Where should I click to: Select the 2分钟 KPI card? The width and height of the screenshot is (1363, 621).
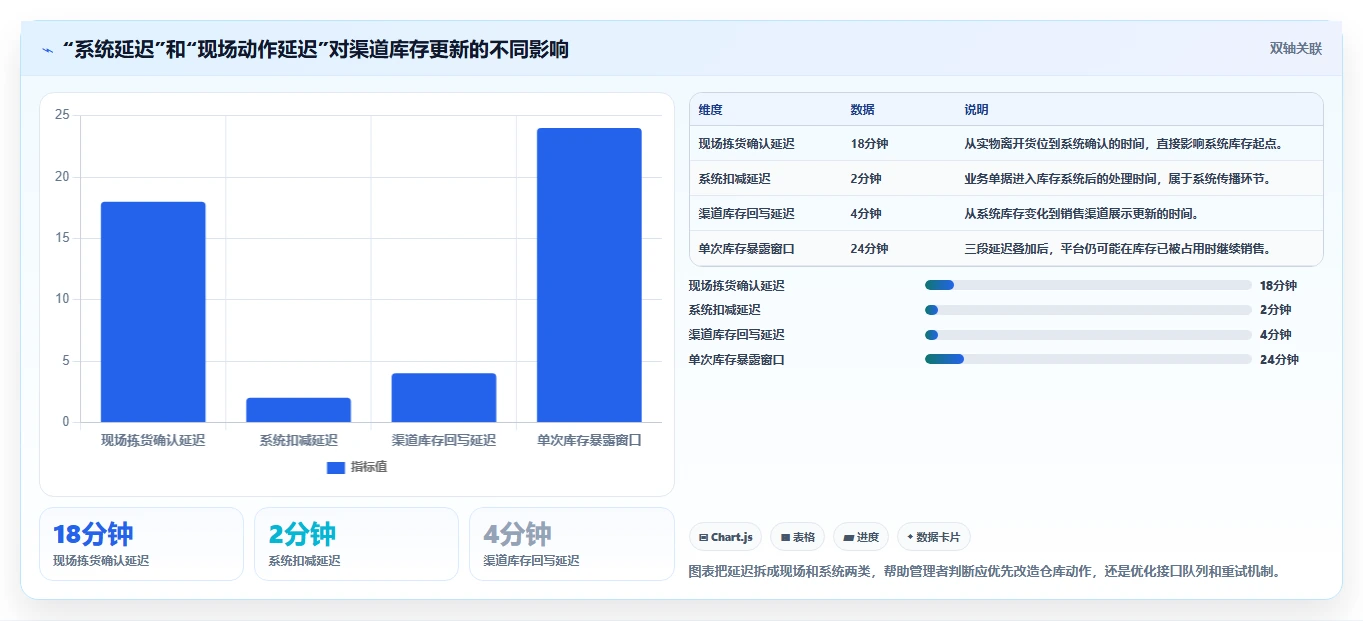tap(356, 544)
